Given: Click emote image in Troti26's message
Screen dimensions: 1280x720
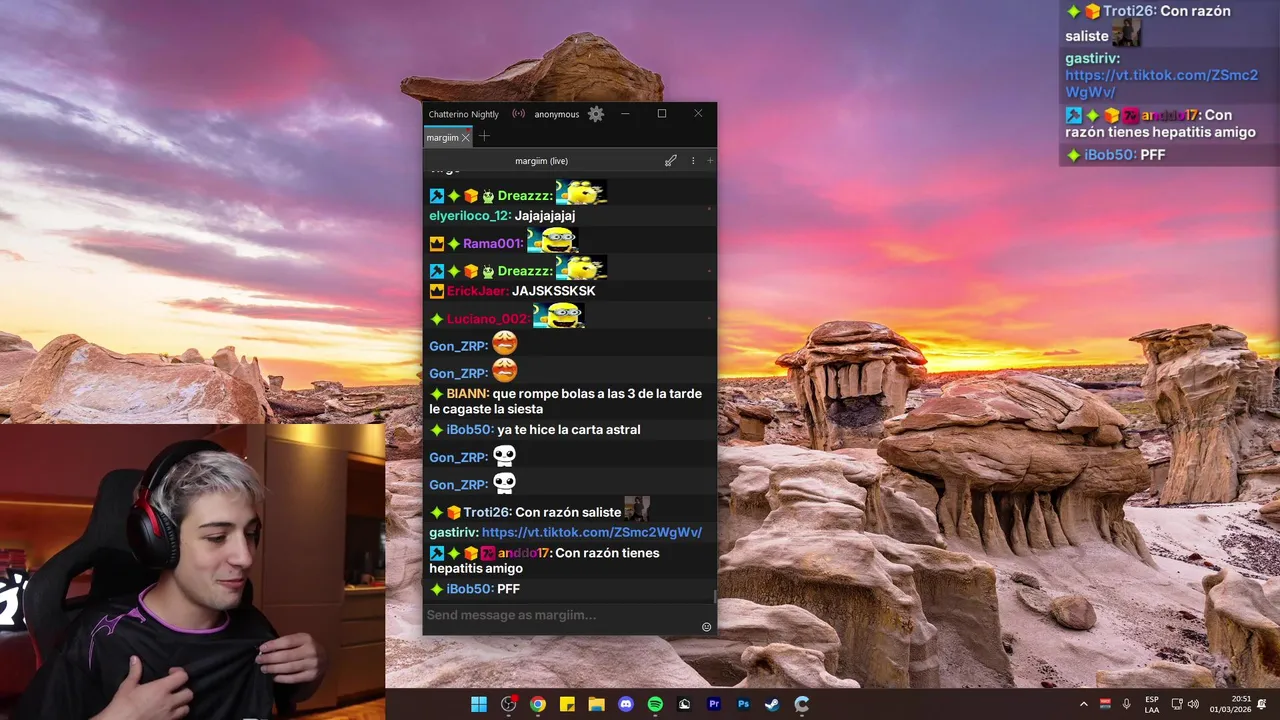Looking at the screenshot, I should click(x=637, y=509).
